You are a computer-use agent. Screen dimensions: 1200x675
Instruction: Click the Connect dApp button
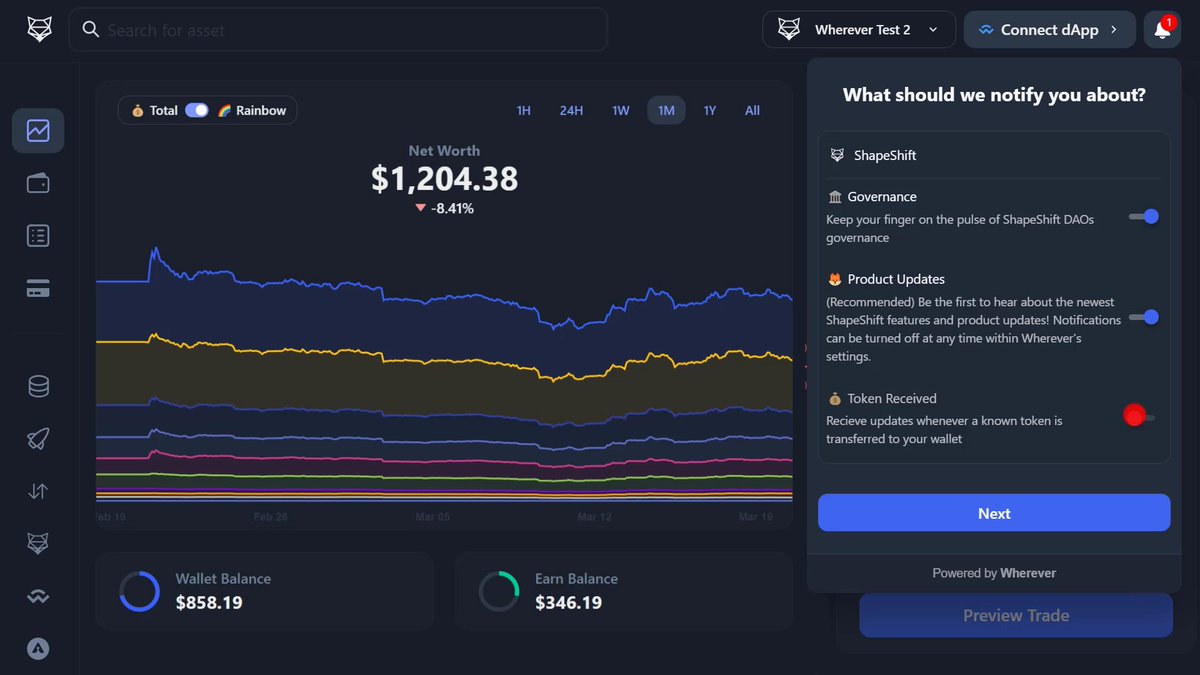pos(1049,30)
